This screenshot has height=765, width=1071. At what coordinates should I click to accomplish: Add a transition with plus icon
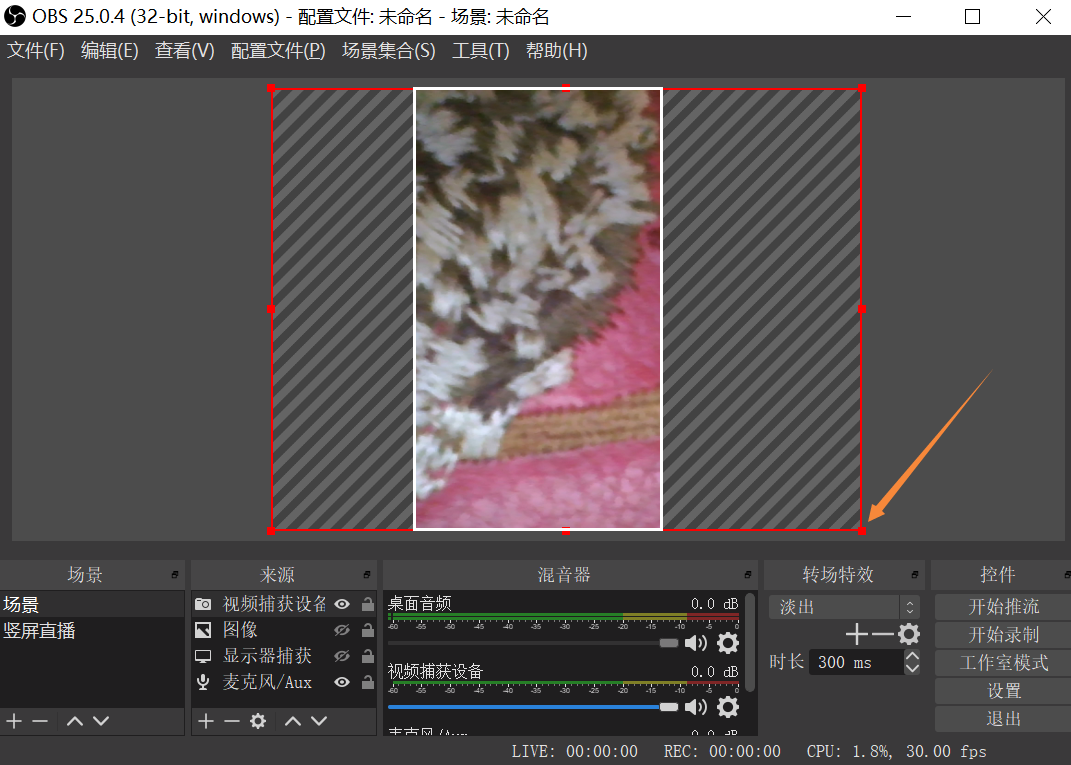tap(857, 635)
